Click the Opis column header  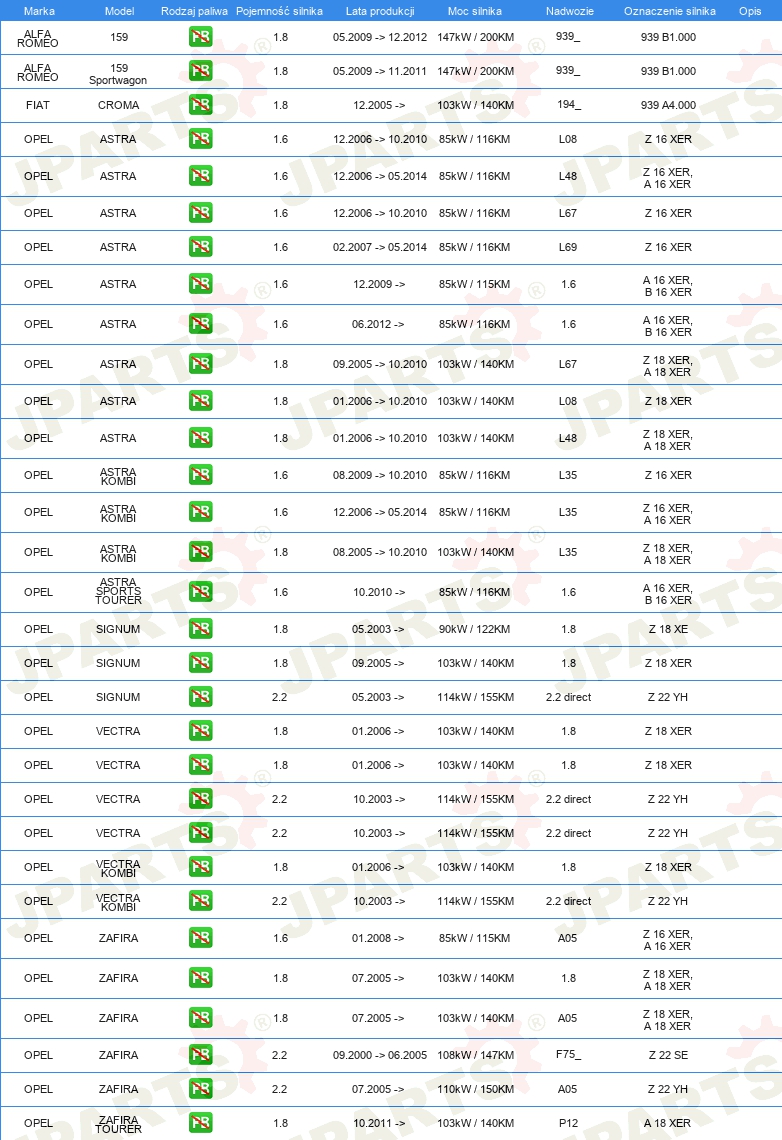click(750, 11)
